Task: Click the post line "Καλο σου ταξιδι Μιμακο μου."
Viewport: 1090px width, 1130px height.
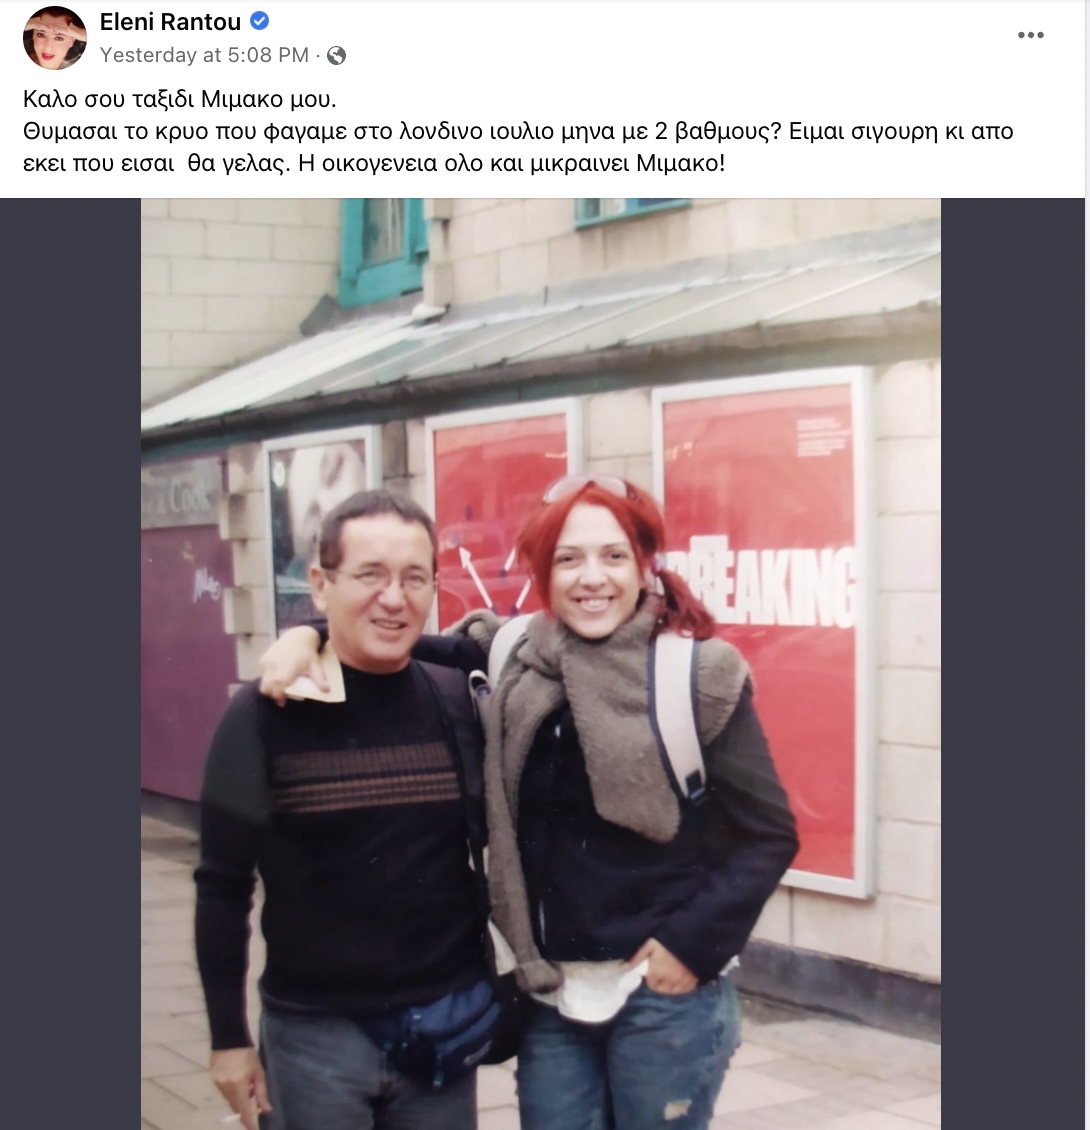Action: (180, 99)
